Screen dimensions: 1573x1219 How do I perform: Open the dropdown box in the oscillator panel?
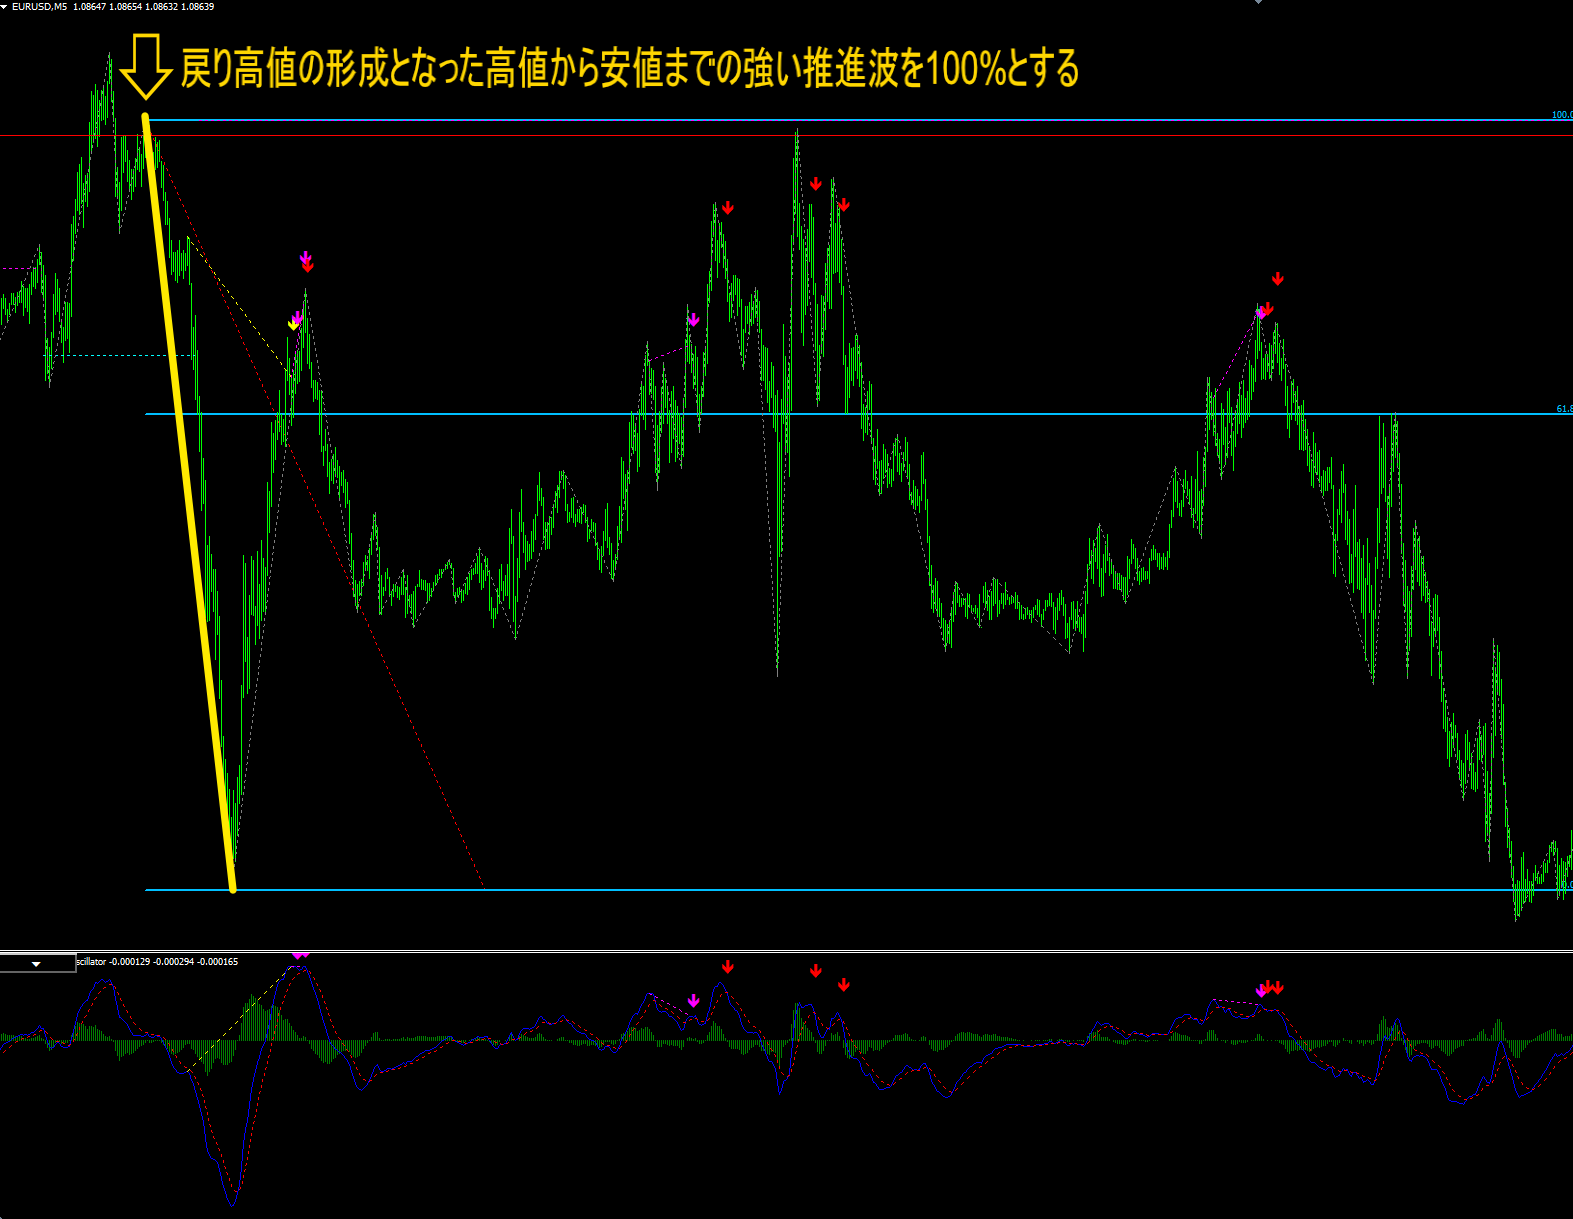37,964
